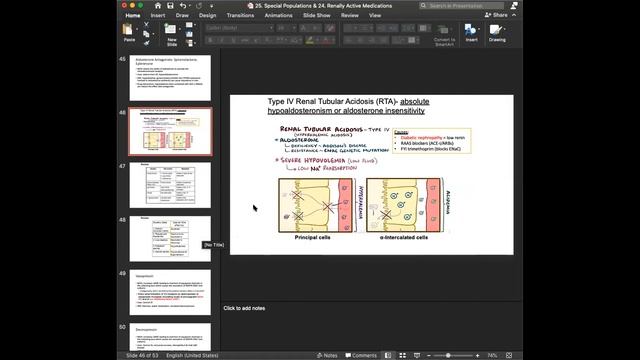Toggle the Notes pane button
Screen dimensions: 640x360
point(327,356)
